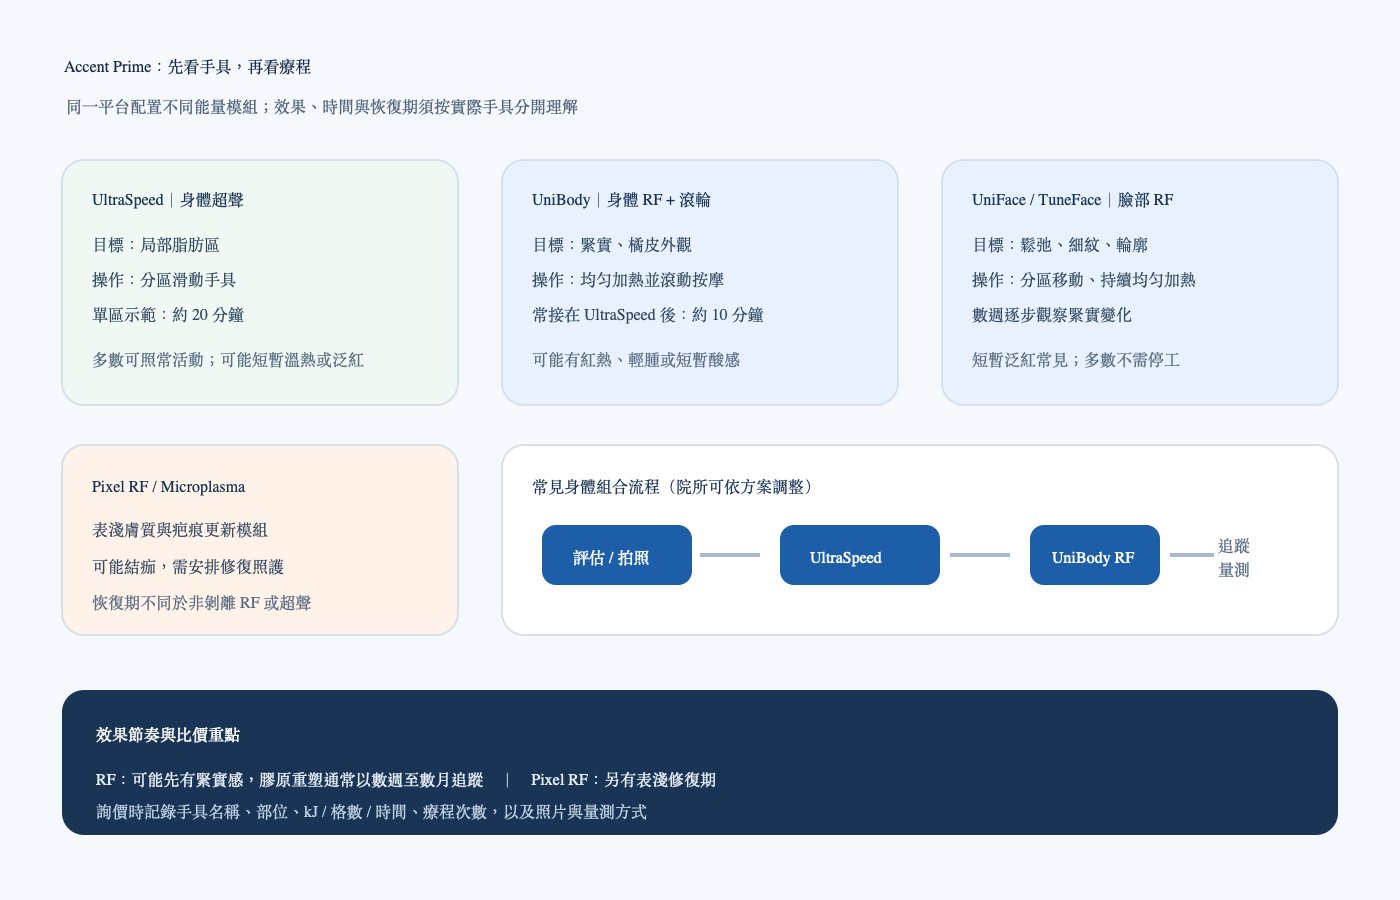Select the heading 'UniFace / TuneFace｜臉部 RF'
The image size is (1400, 900).
click(x=1073, y=200)
